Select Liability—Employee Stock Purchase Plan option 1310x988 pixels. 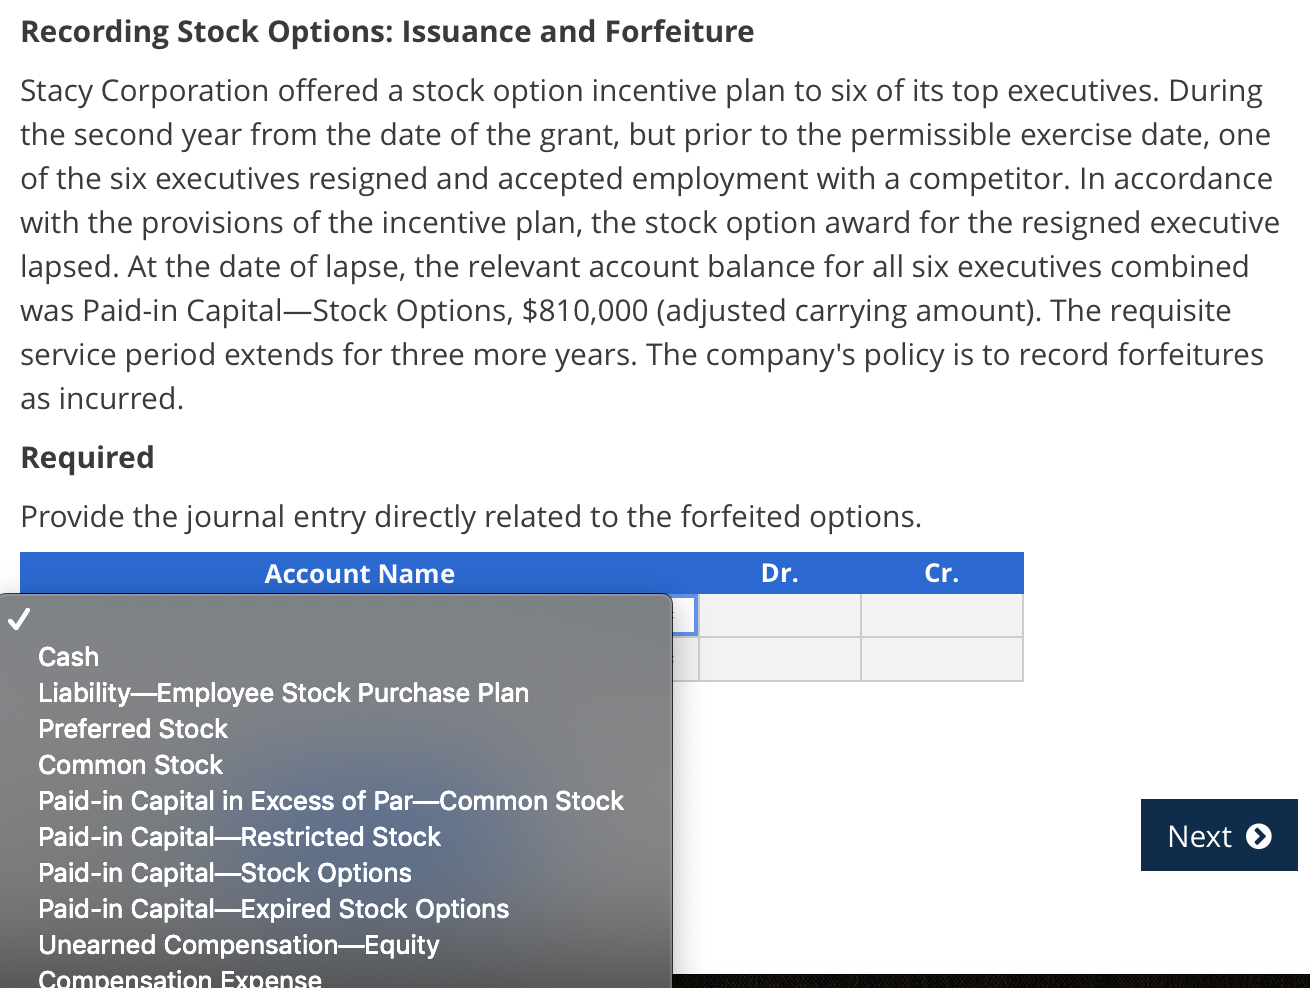click(283, 693)
